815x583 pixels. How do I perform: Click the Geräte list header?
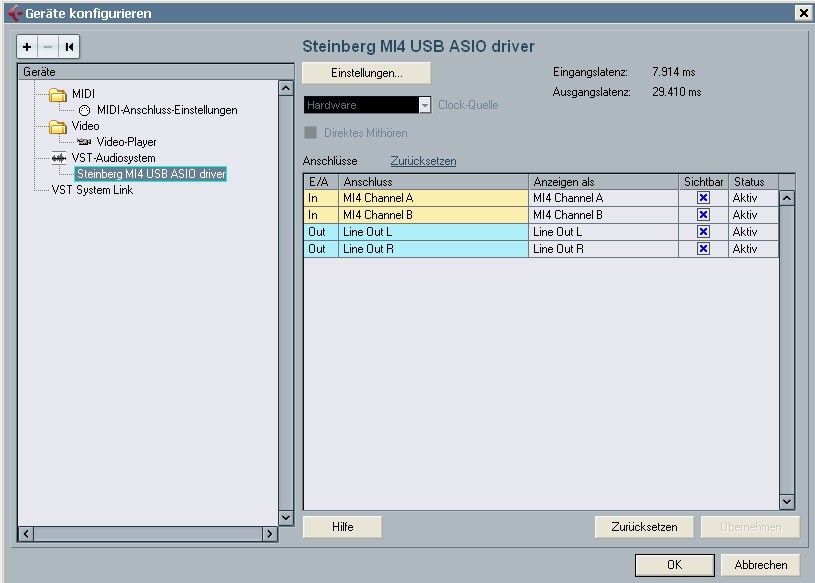click(155, 72)
